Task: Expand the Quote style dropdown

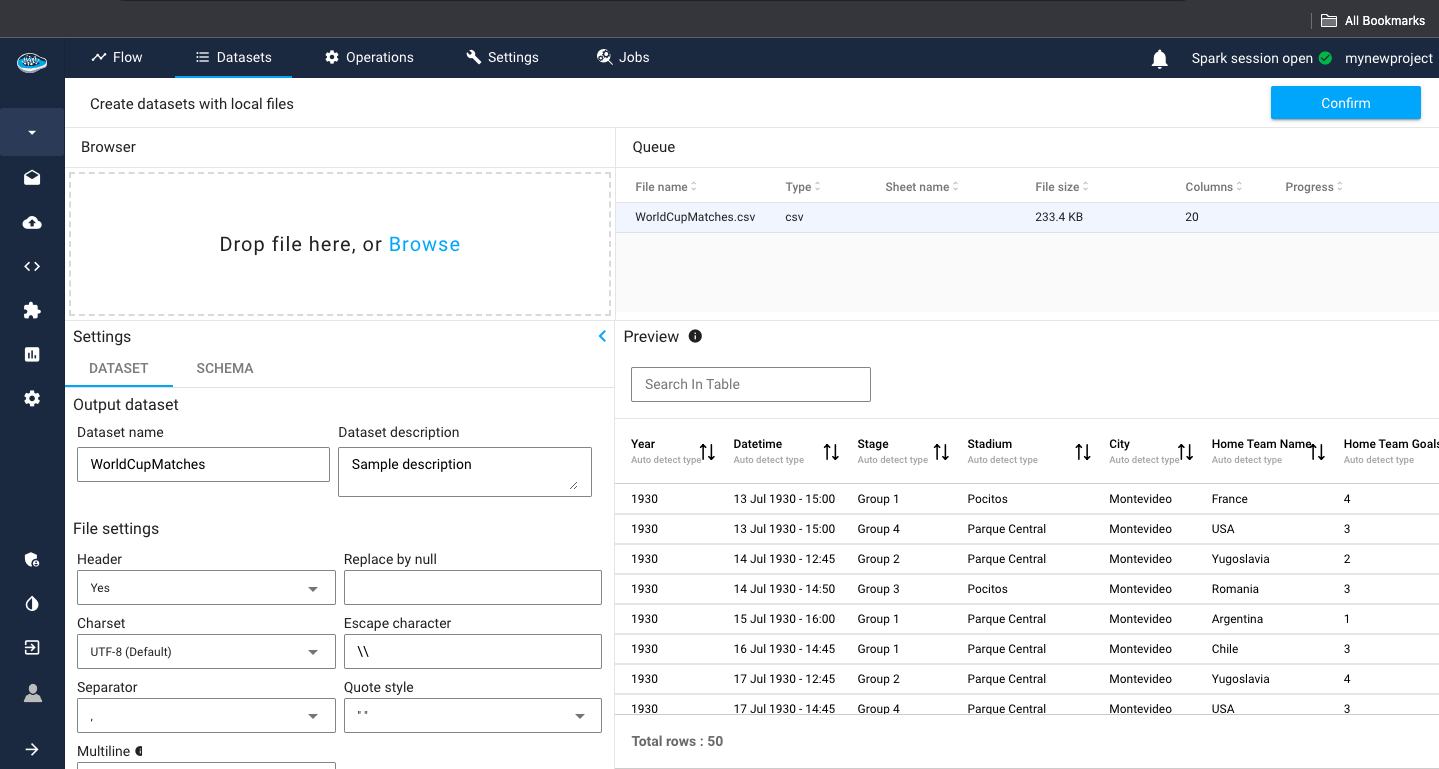Action: pyautogui.click(x=472, y=716)
